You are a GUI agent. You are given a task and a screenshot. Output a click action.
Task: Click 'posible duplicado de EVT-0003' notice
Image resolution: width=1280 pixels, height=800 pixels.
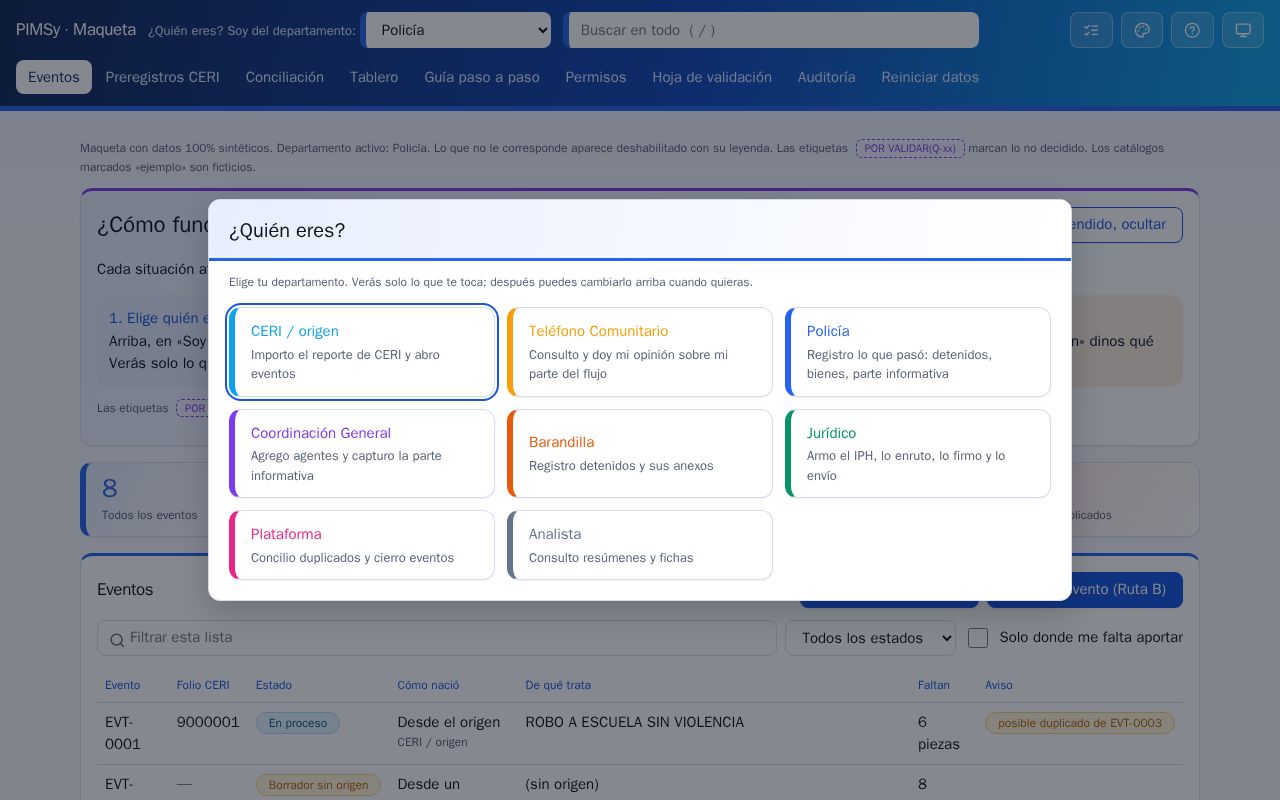(x=1080, y=723)
